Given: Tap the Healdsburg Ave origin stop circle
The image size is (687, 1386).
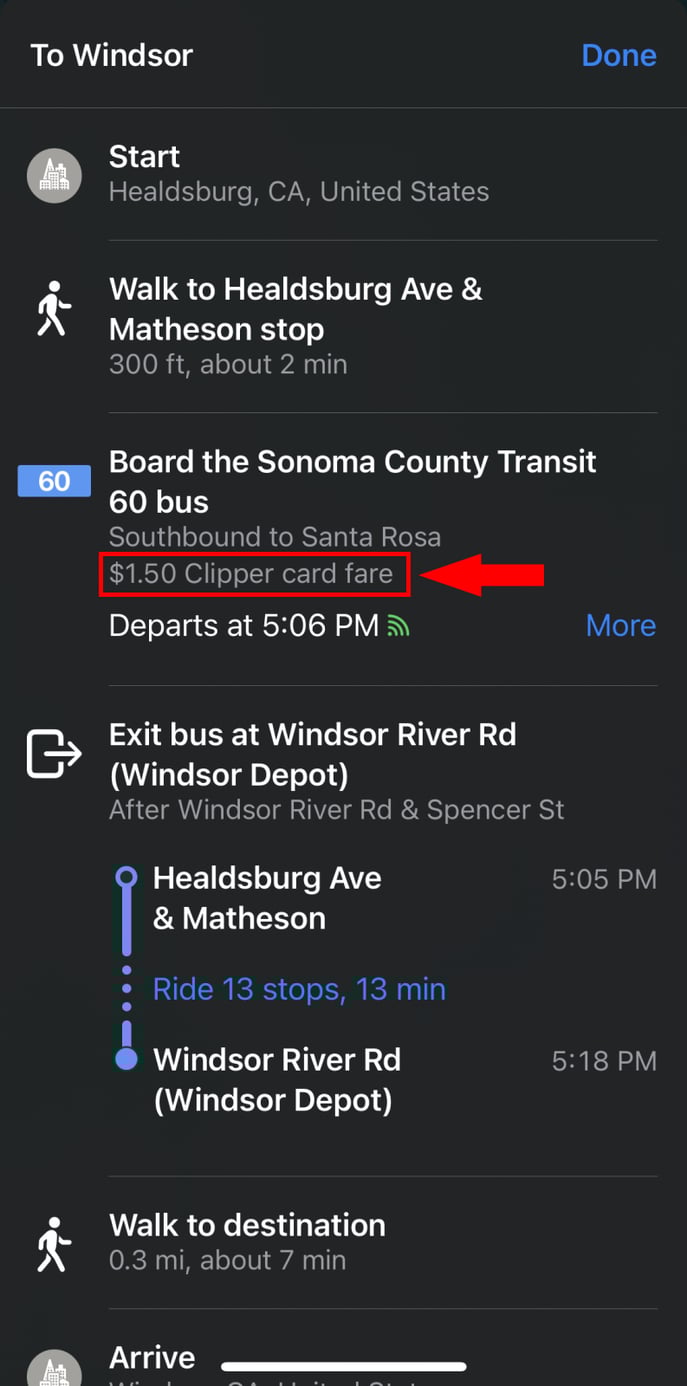Looking at the screenshot, I should coord(126,878).
